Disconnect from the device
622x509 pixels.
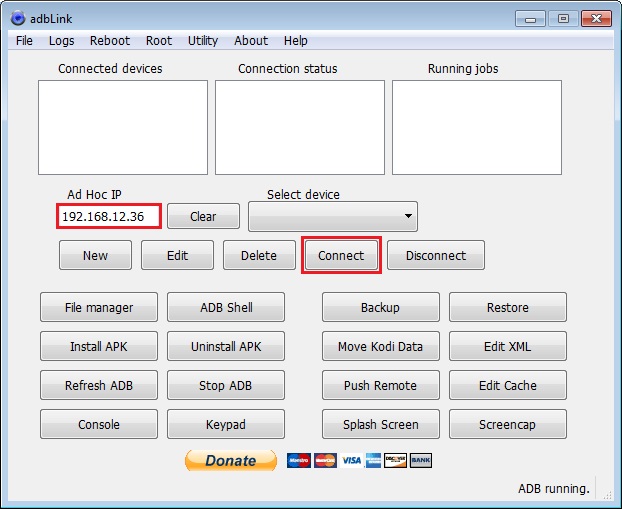pyautogui.click(x=436, y=255)
